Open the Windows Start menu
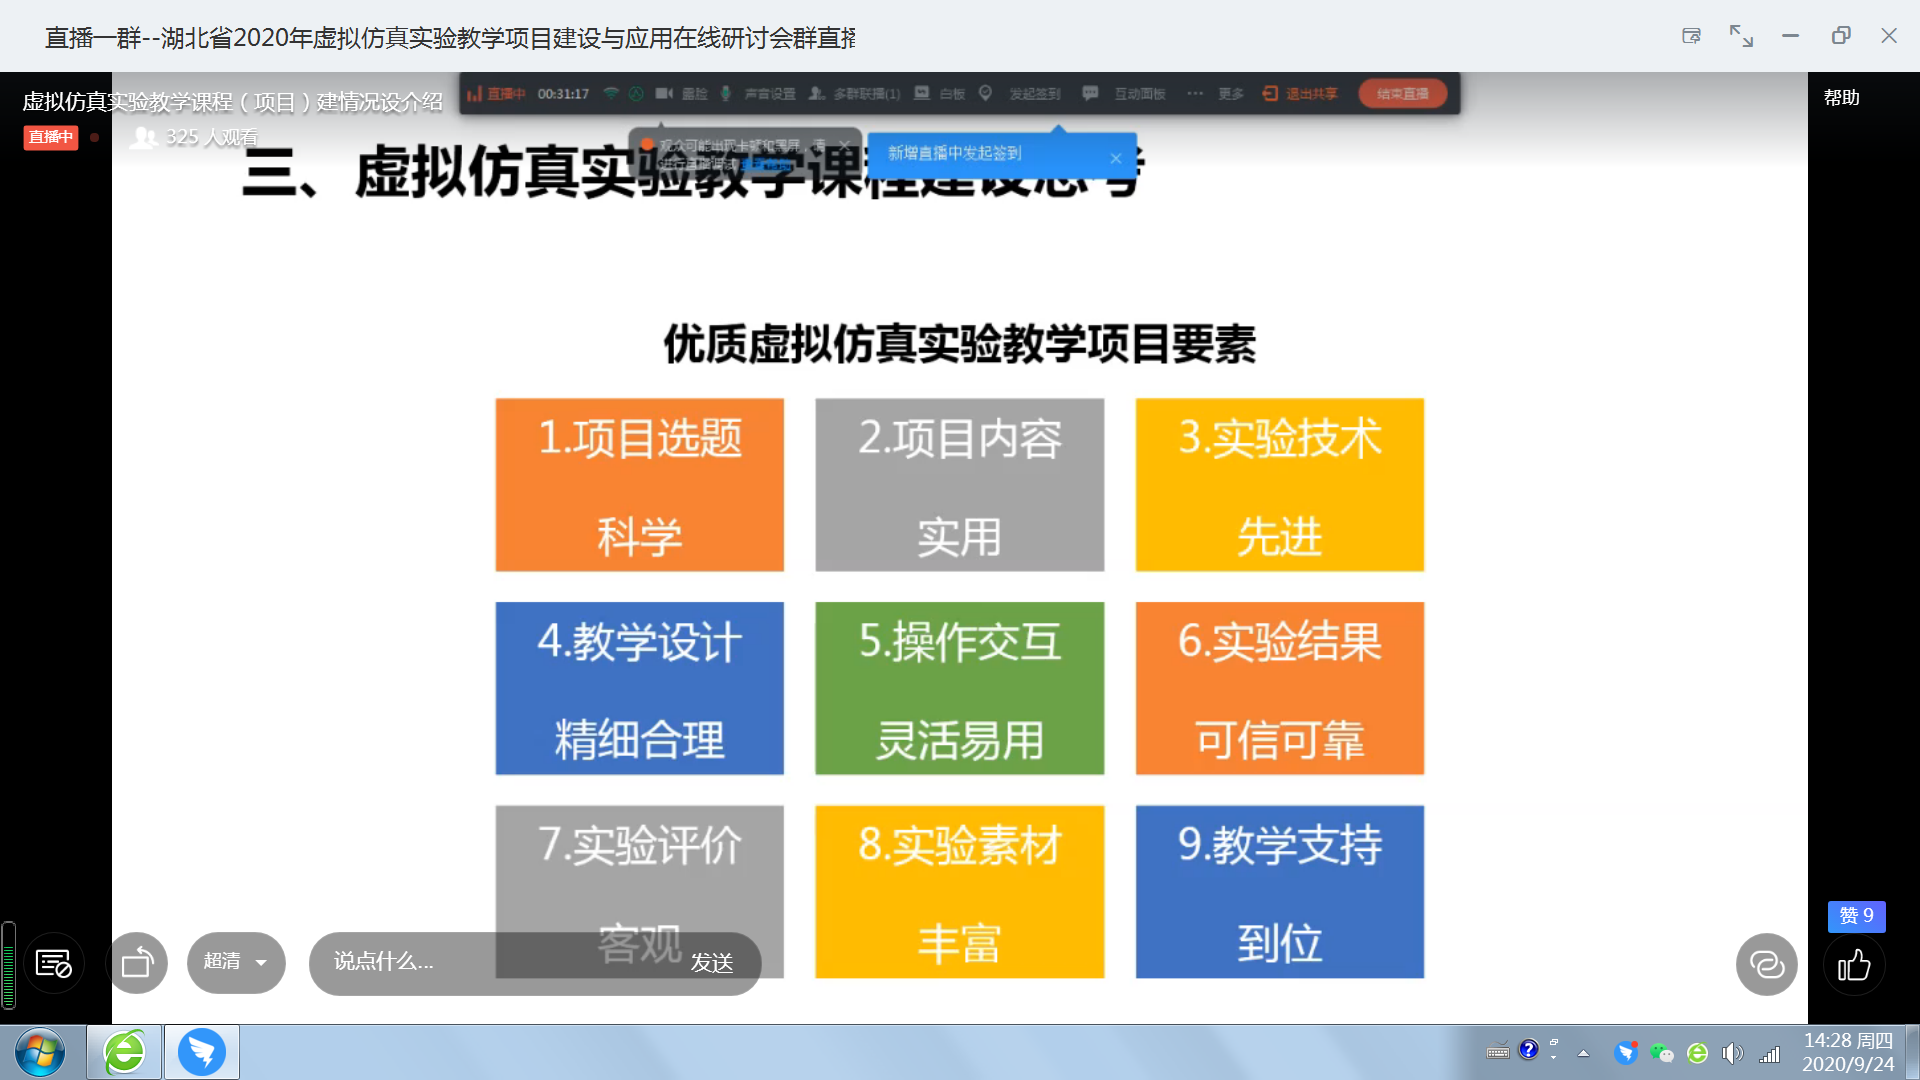1920x1080 pixels. pos(40,1052)
